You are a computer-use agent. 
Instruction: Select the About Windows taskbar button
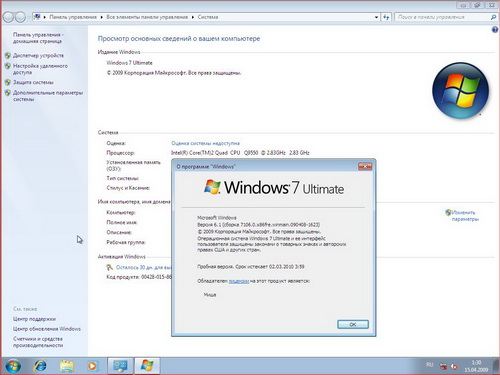coord(147,366)
